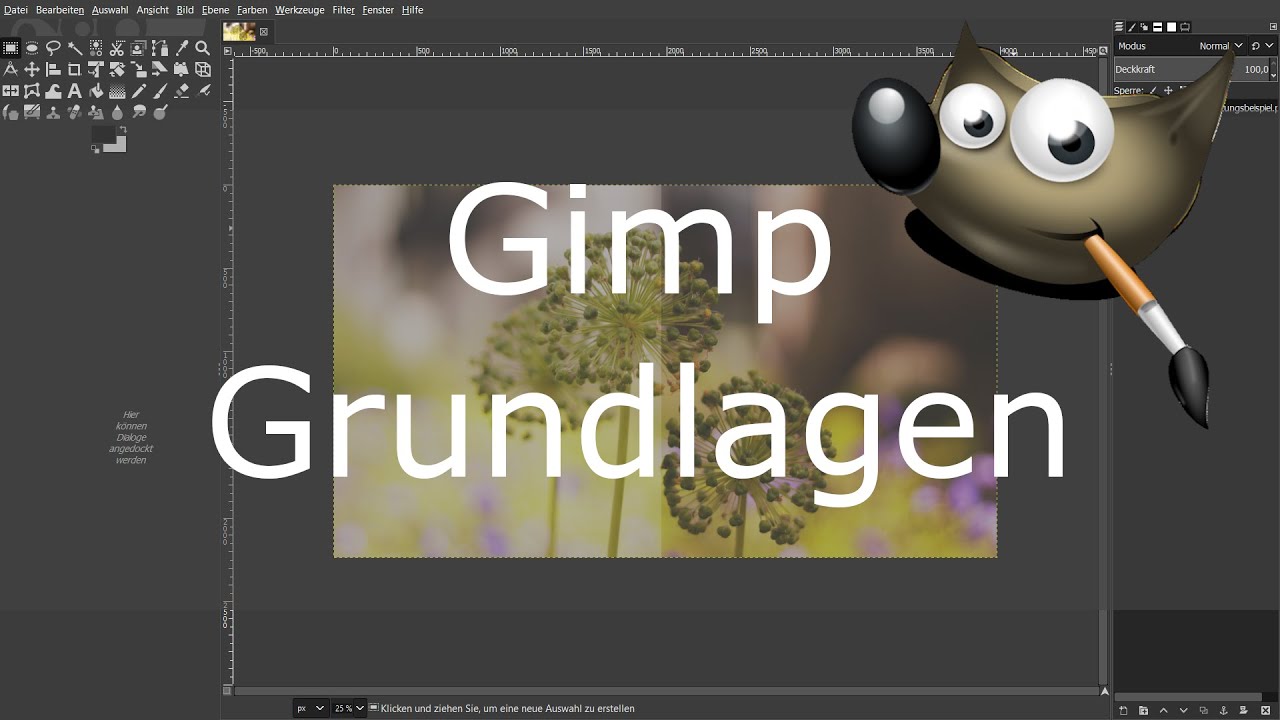Image resolution: width=1280 pixels, height=720 pixels.
Task: Select the Crop tool
Action: (x=75, y=69)
